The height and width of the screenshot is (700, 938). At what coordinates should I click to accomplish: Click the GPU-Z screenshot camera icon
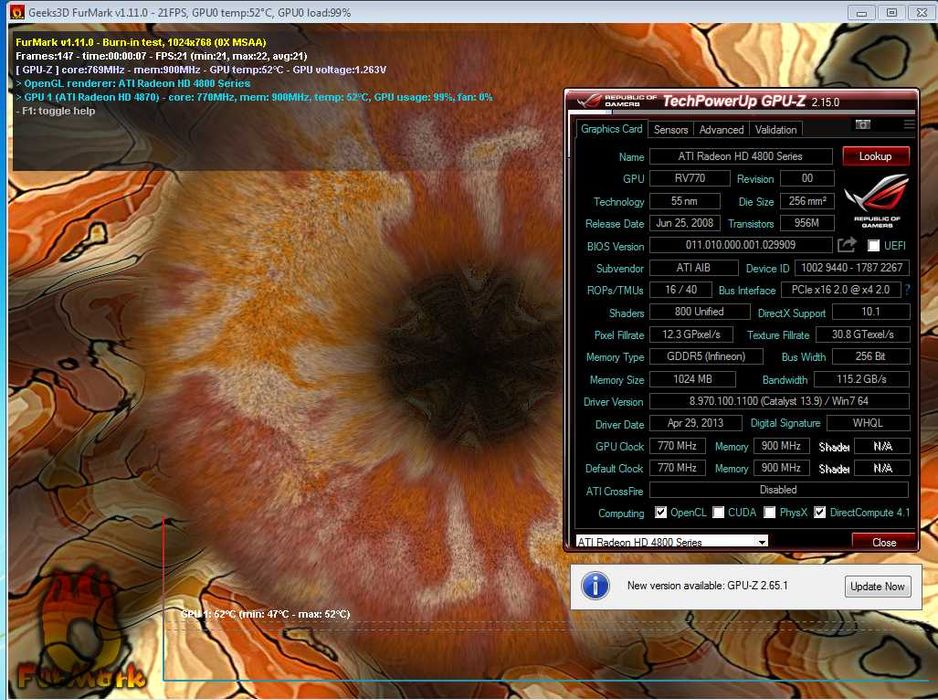(x=863, y=125)
